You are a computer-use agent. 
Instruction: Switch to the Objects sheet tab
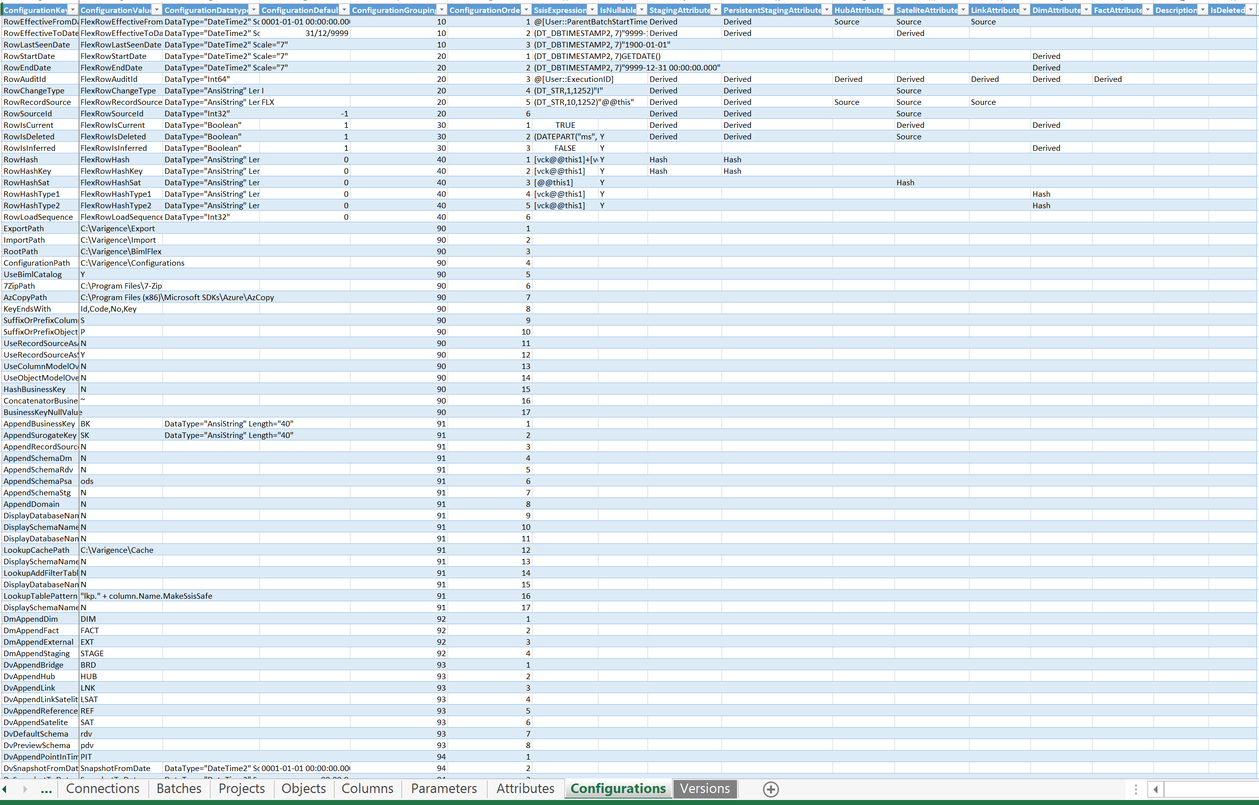click(x=304, y=789)
